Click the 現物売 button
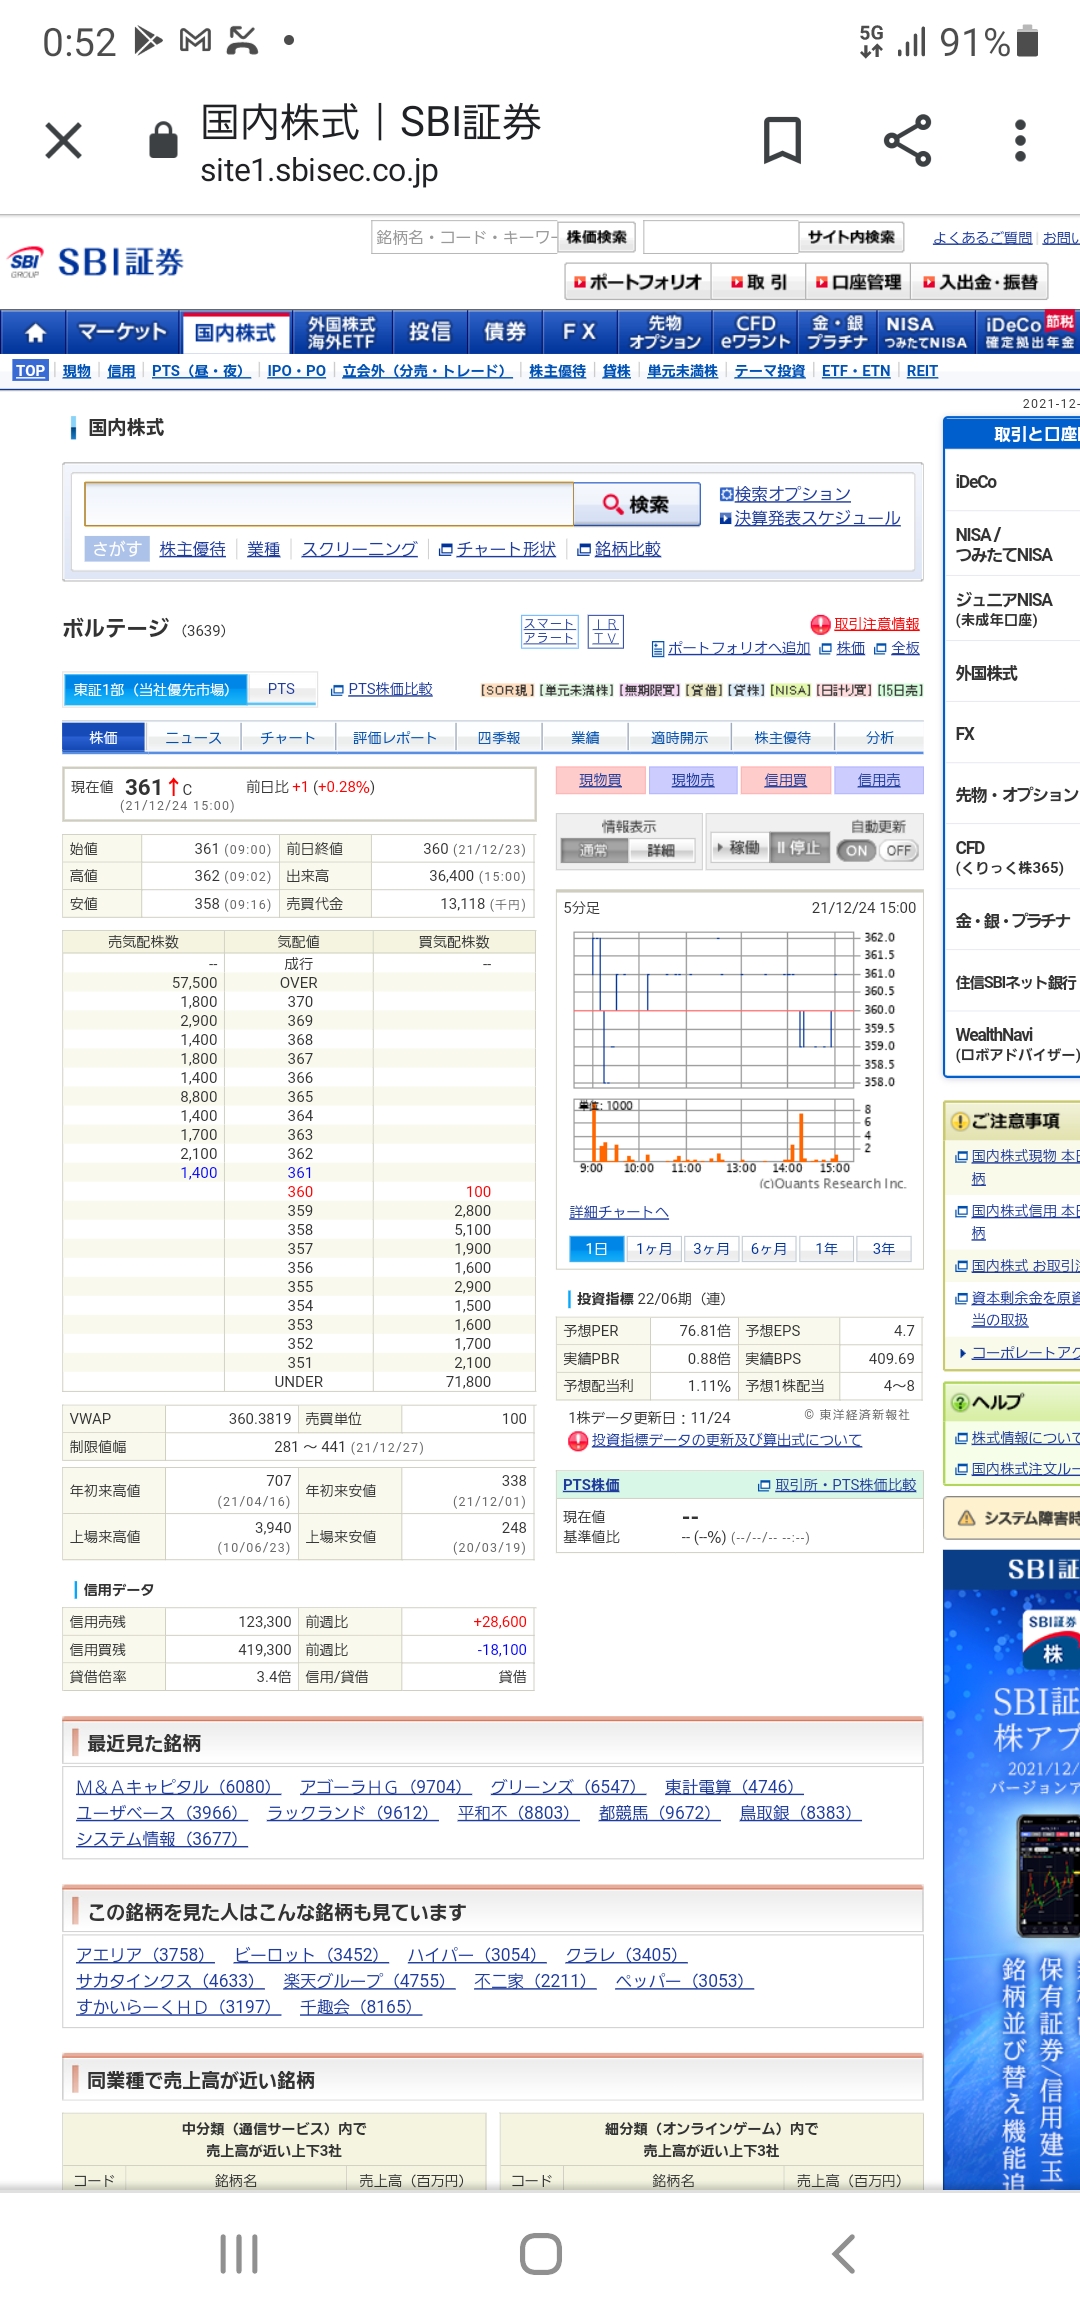The width and height of the screenshot is (1080, 2316). [x=693, y=780]
